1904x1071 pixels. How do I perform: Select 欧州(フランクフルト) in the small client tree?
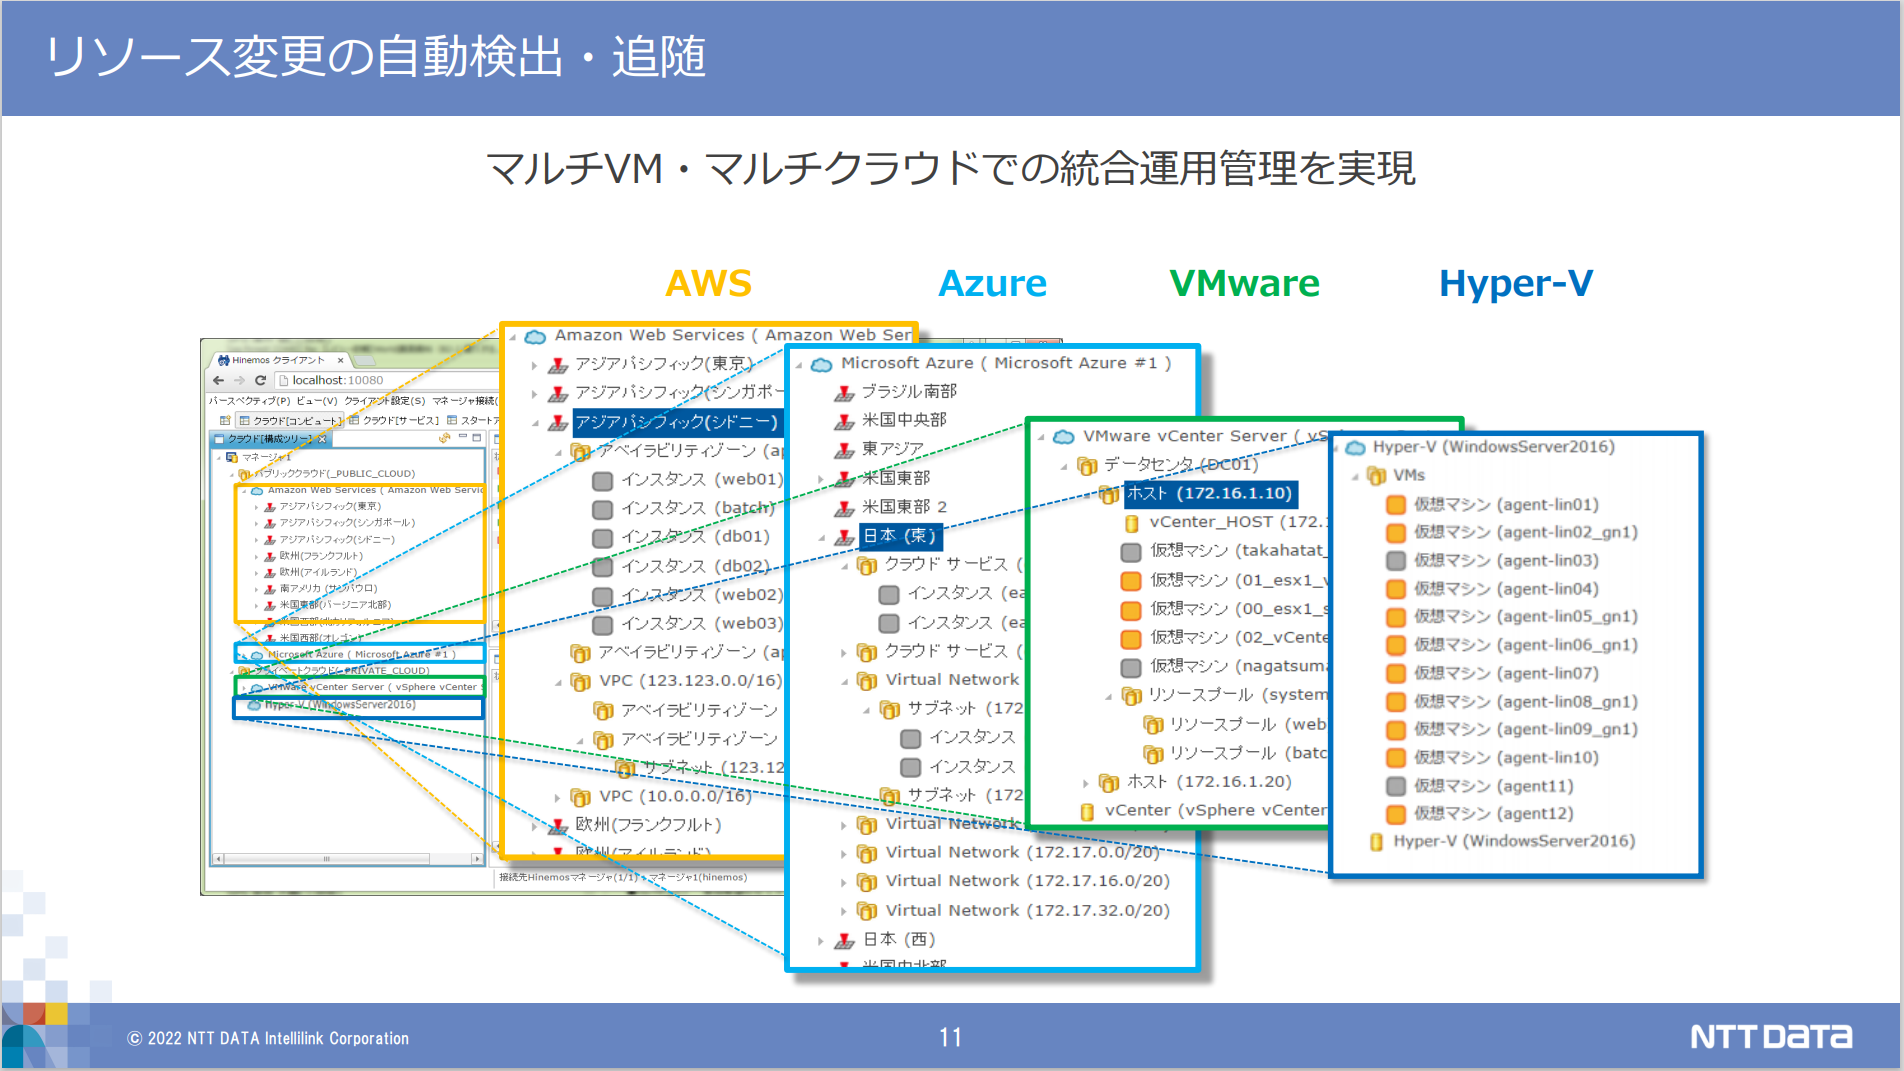pyautogui.click(x=321, y=555)
